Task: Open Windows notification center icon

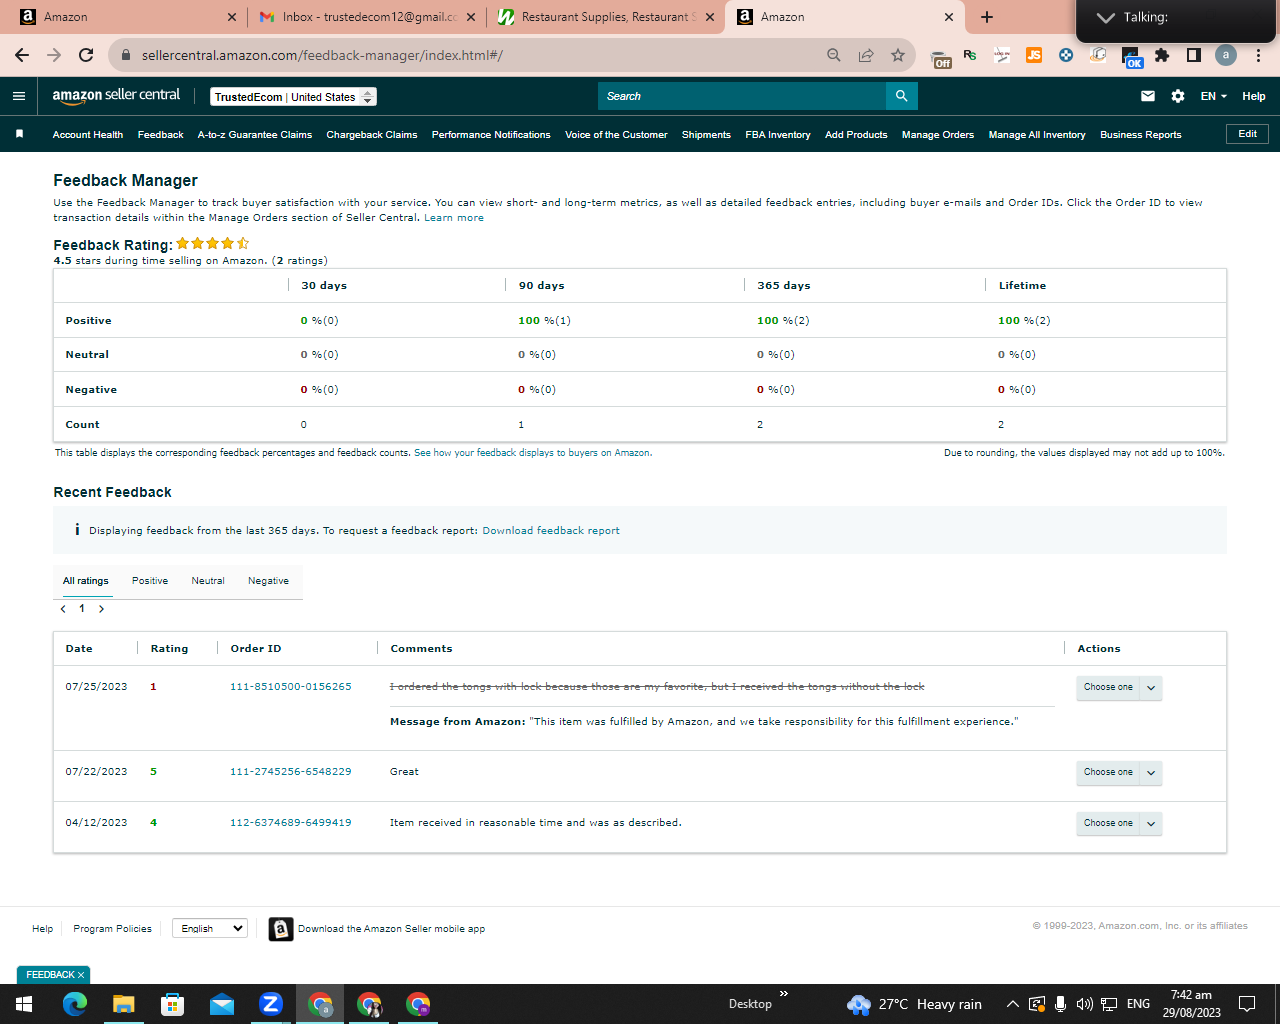Action: [x=1247, y=1004]
